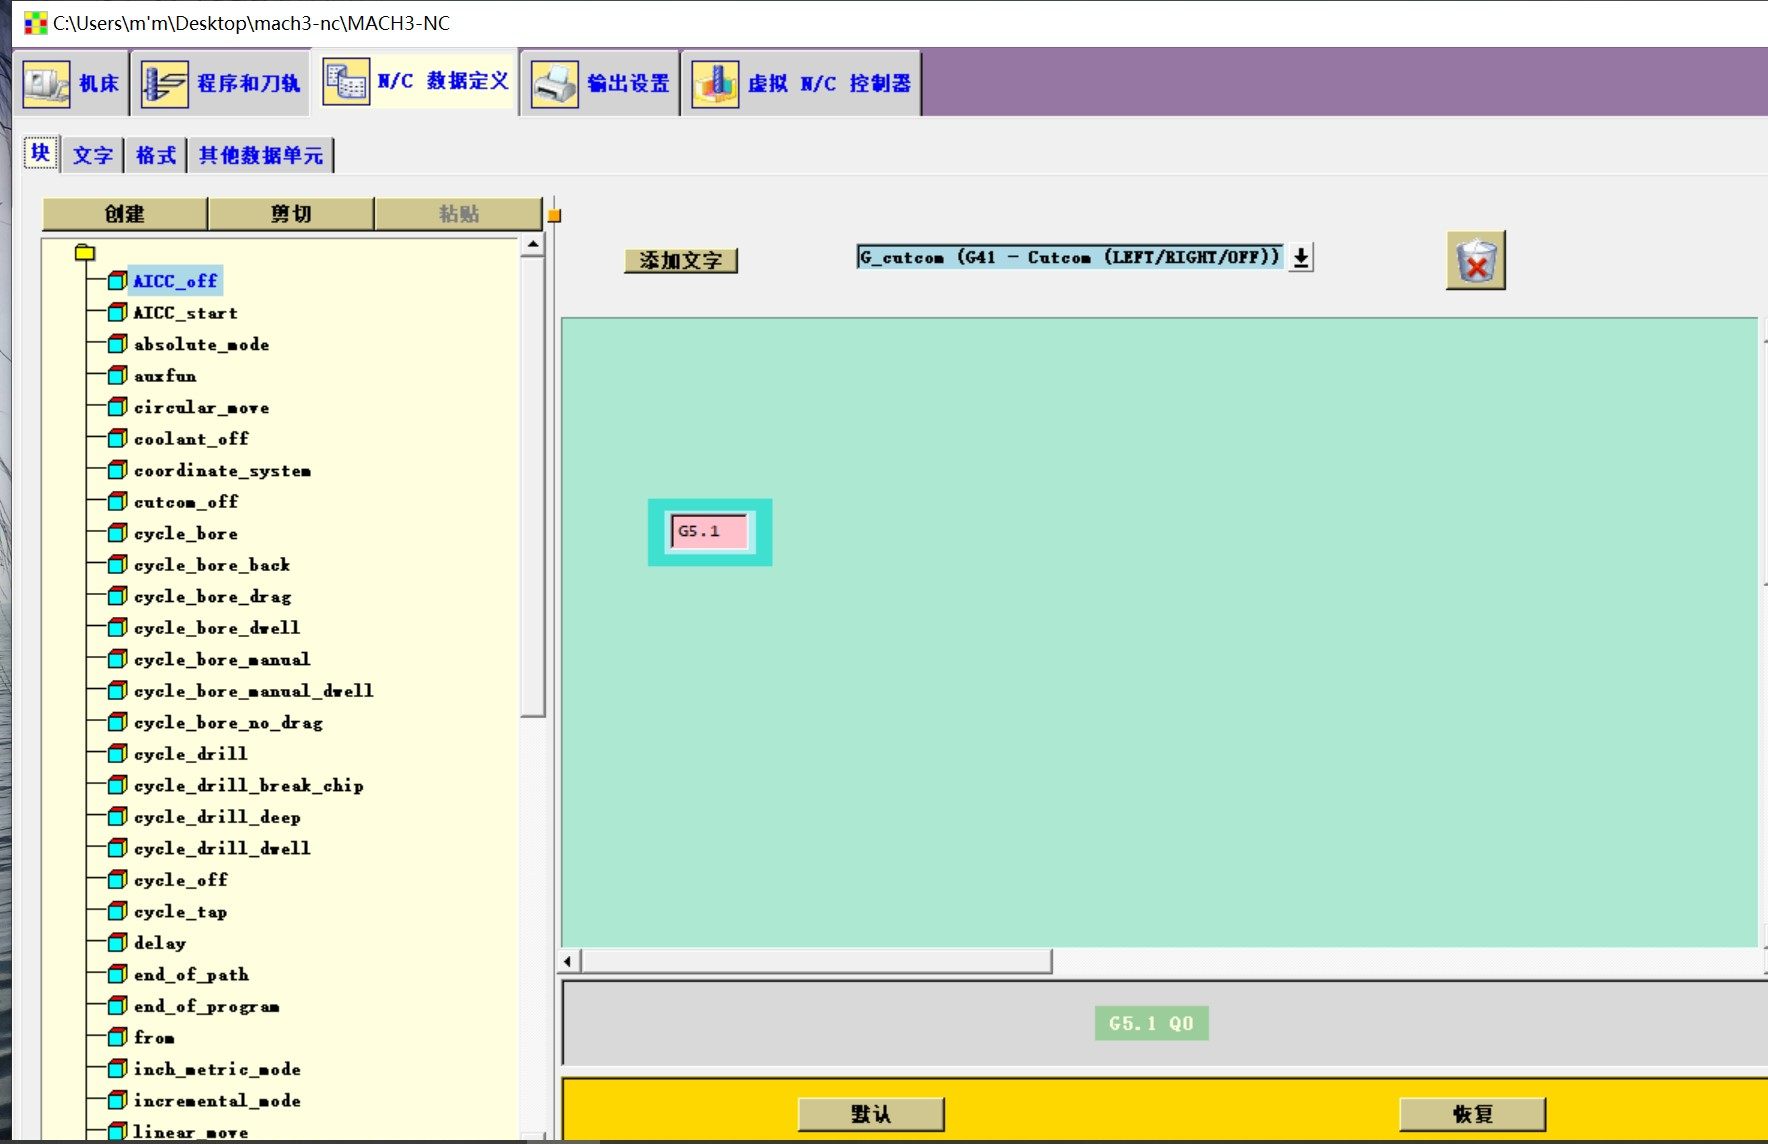Viewport: 1768px width, 1144px height.
Task: Select the pink G5.1 word in the block
Action: (x=709, y=531)
